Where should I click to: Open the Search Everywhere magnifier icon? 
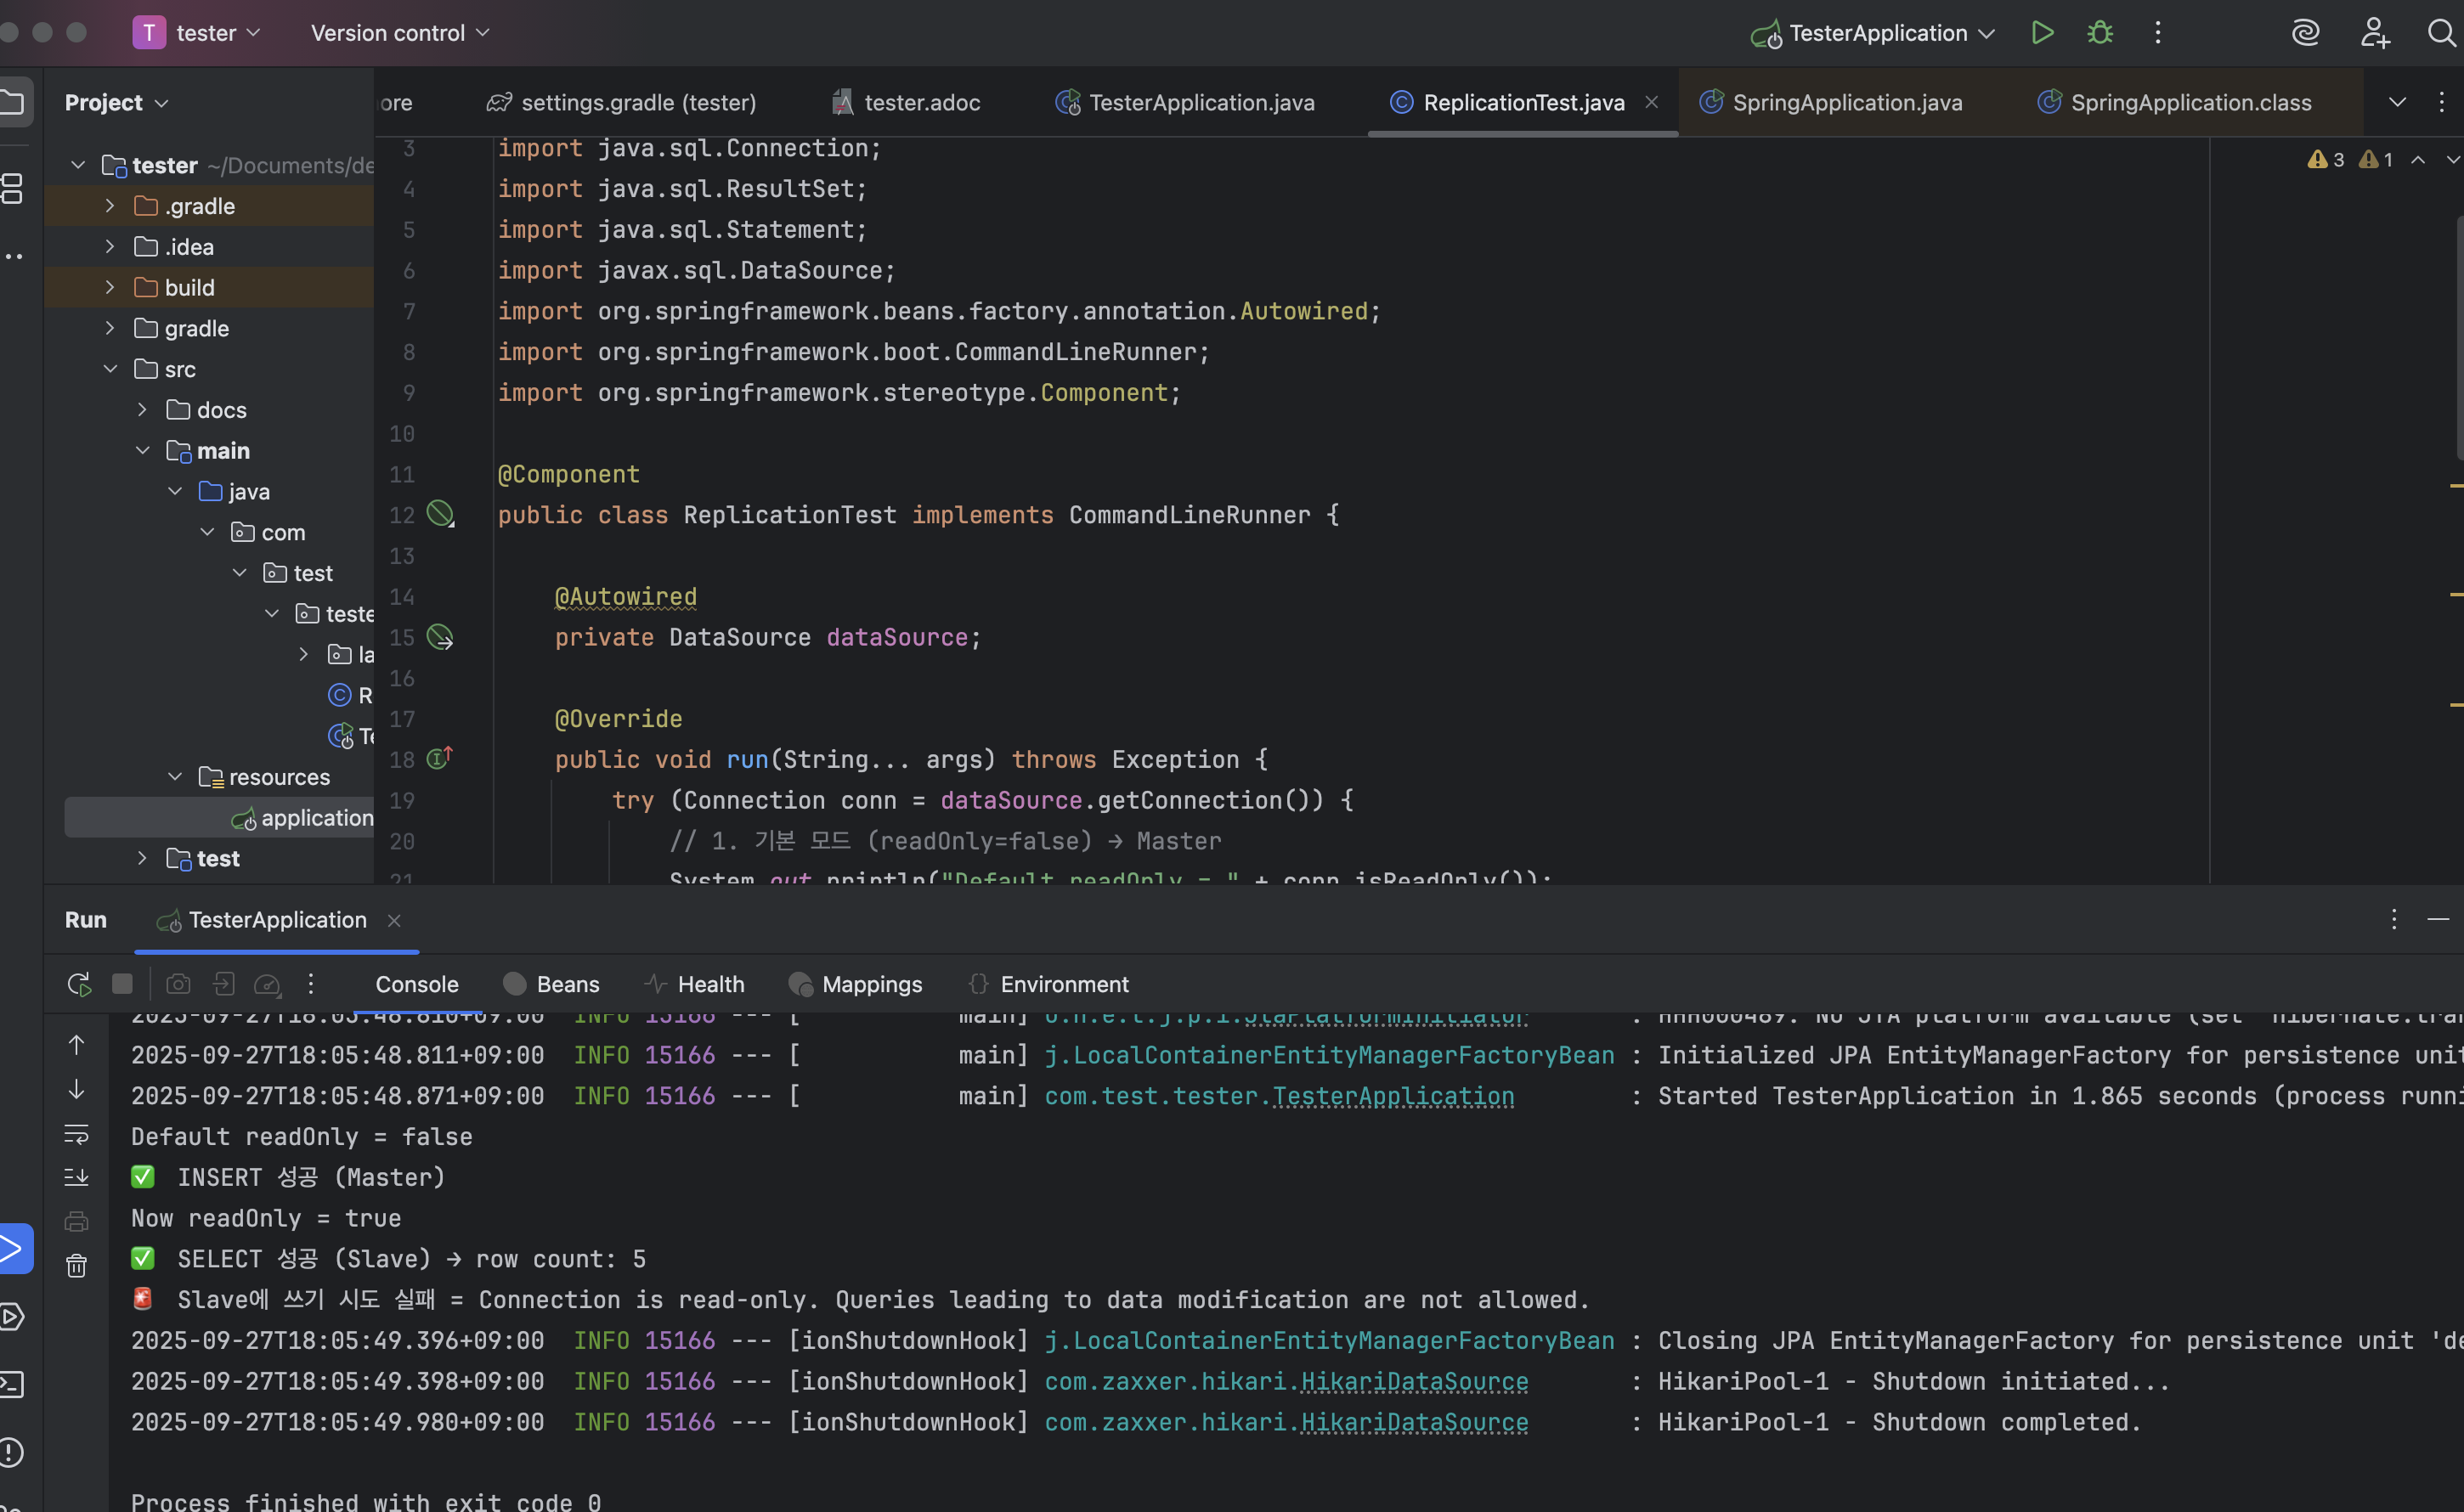2441,33
